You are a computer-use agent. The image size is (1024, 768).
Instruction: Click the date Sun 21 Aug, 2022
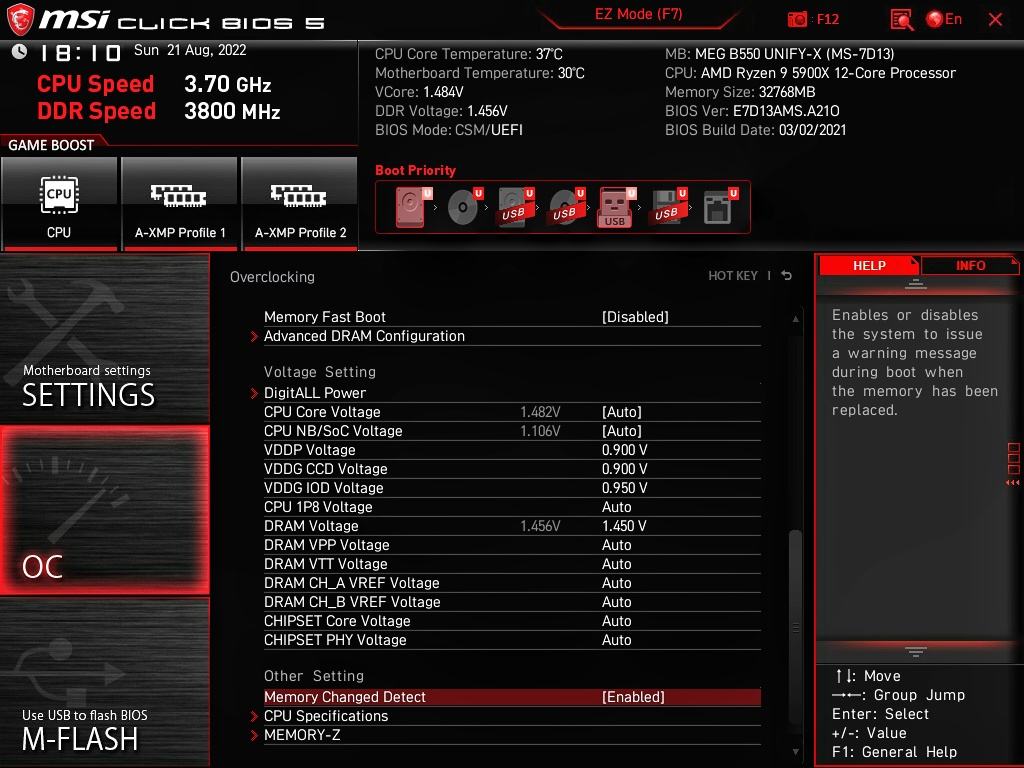tap(190, 50)
